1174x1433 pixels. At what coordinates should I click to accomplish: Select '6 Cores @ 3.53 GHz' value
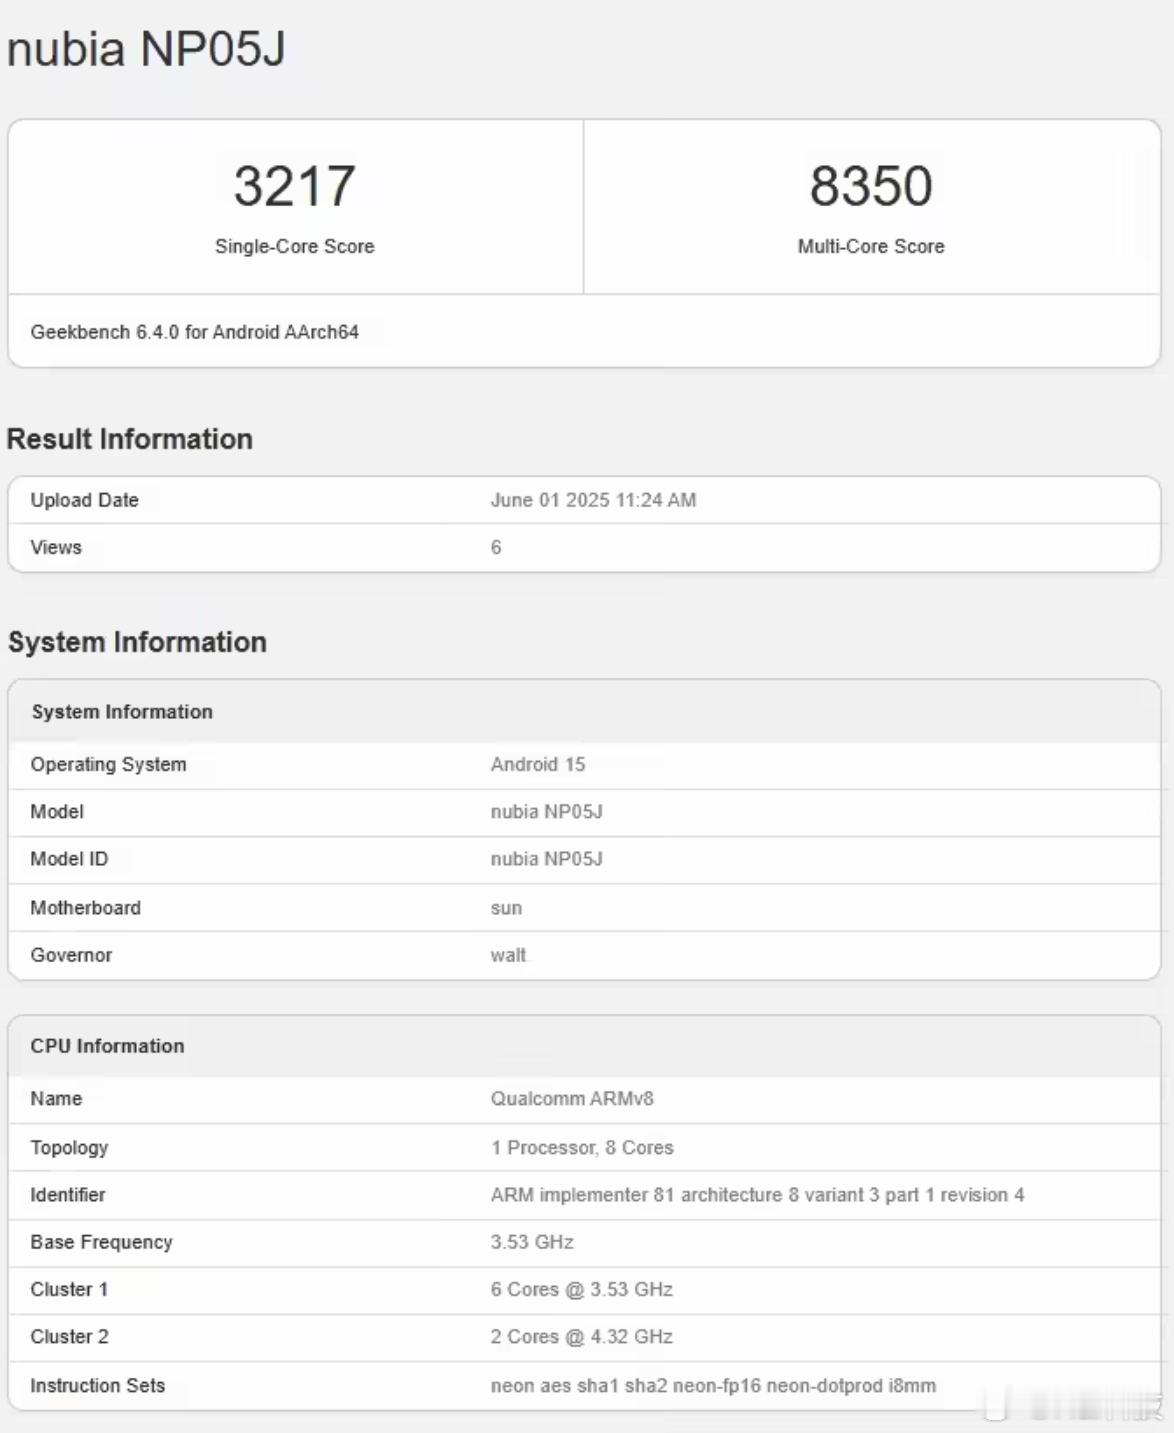click(x=581, y=1289)
